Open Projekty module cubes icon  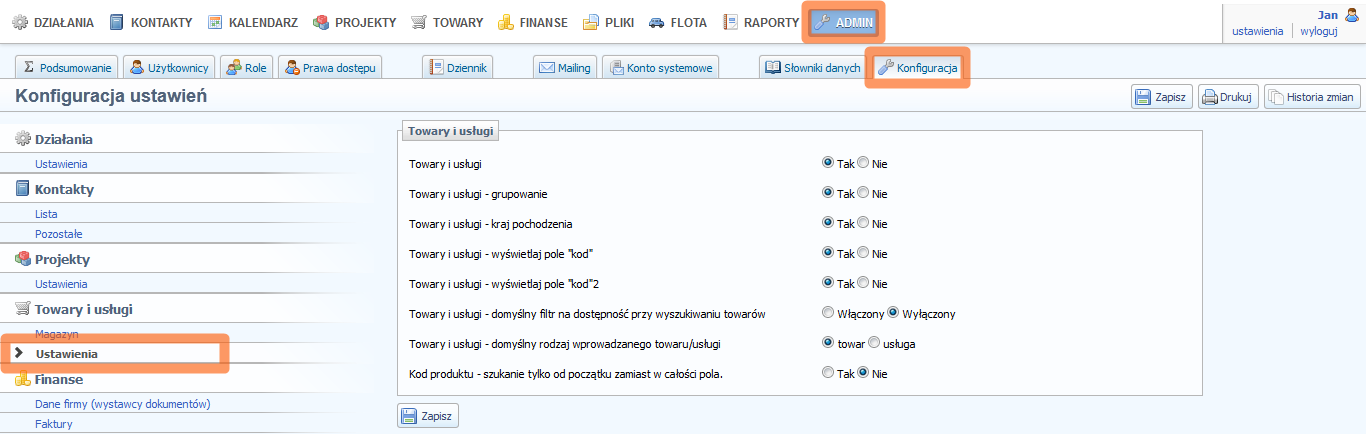321,22
